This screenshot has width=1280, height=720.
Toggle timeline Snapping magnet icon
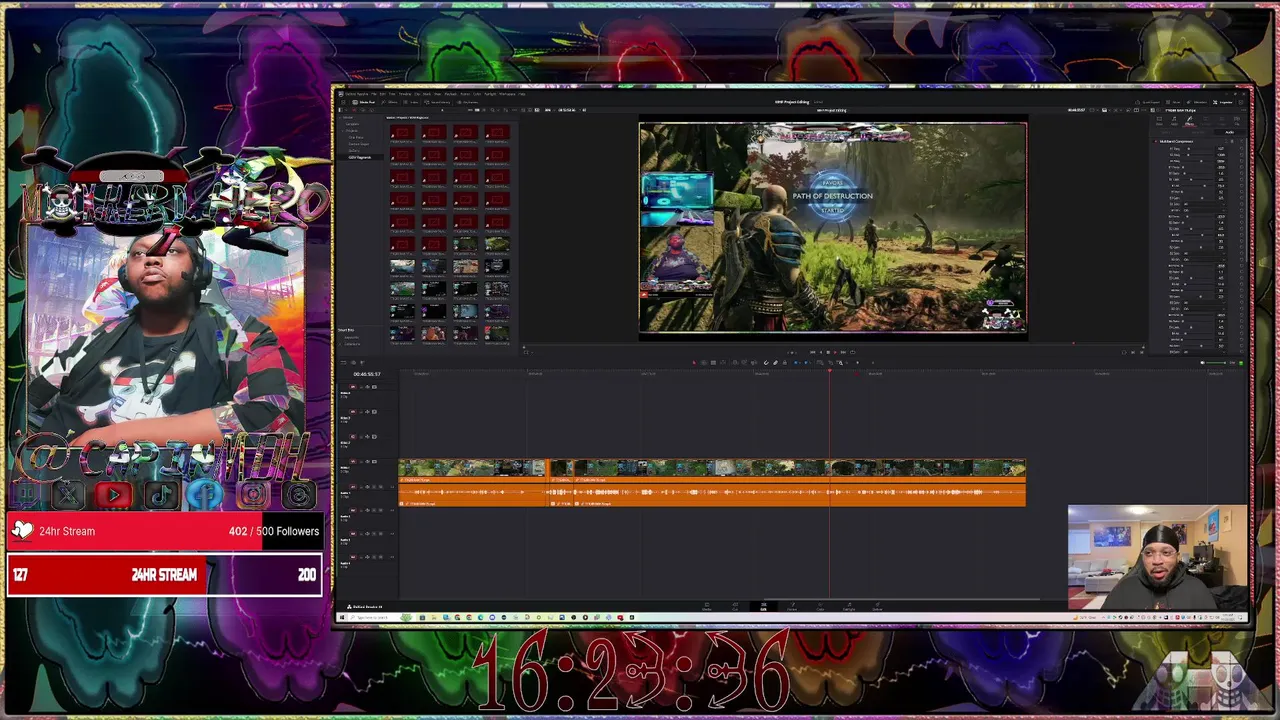tap(766, 362)
